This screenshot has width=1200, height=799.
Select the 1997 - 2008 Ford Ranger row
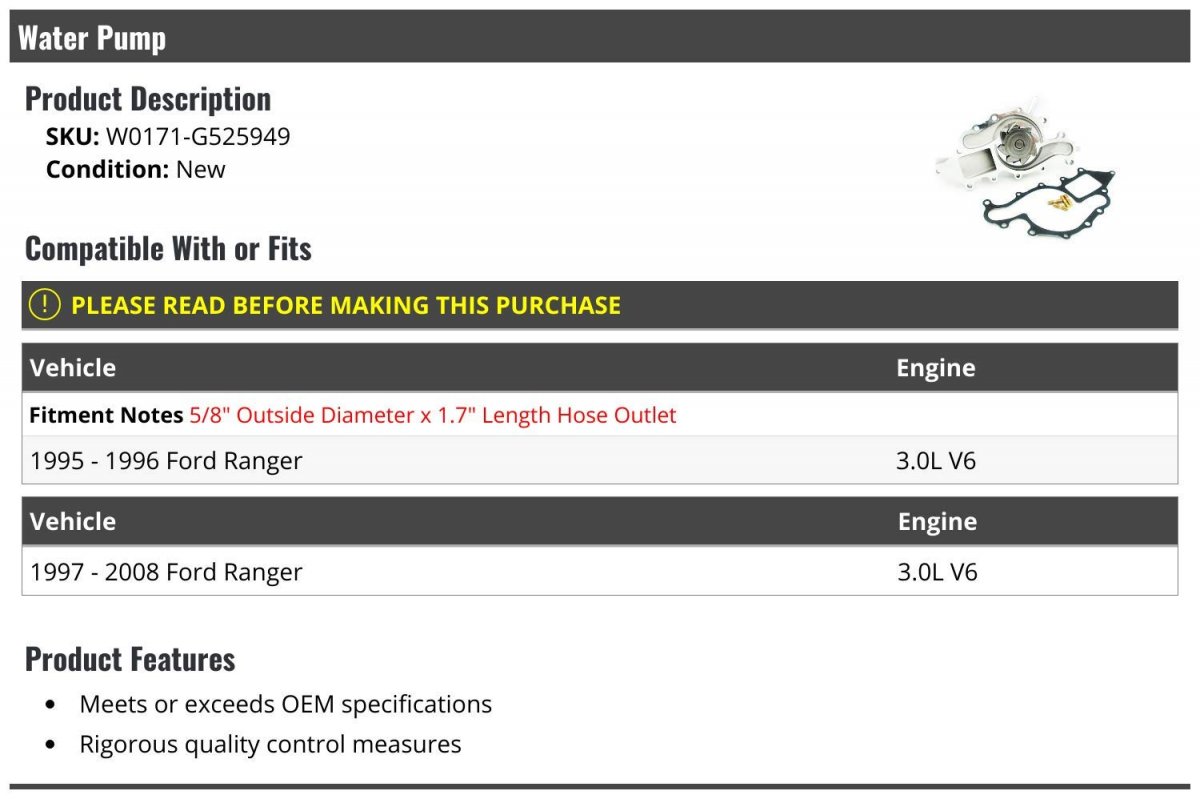(166, 572)
